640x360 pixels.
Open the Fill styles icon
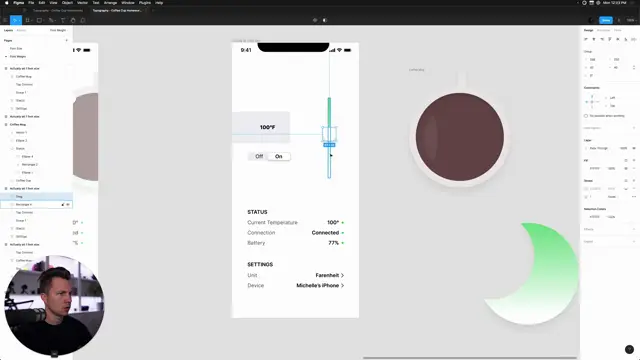click(626, 160)
